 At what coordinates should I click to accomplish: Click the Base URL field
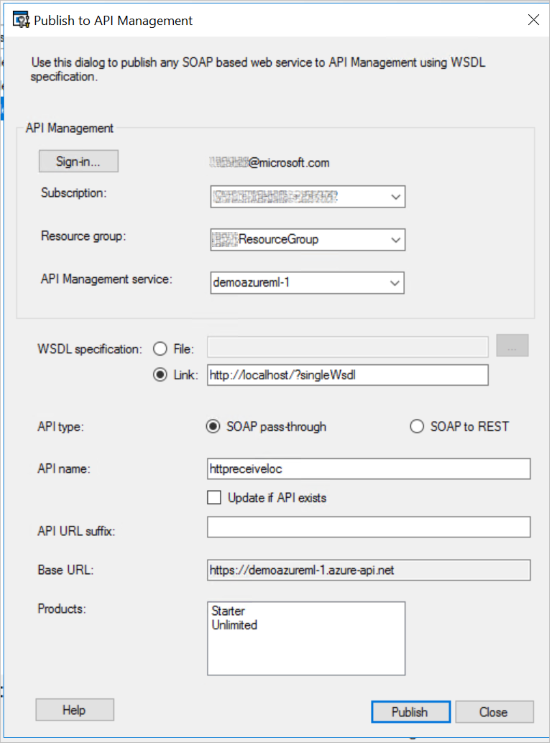369,570
